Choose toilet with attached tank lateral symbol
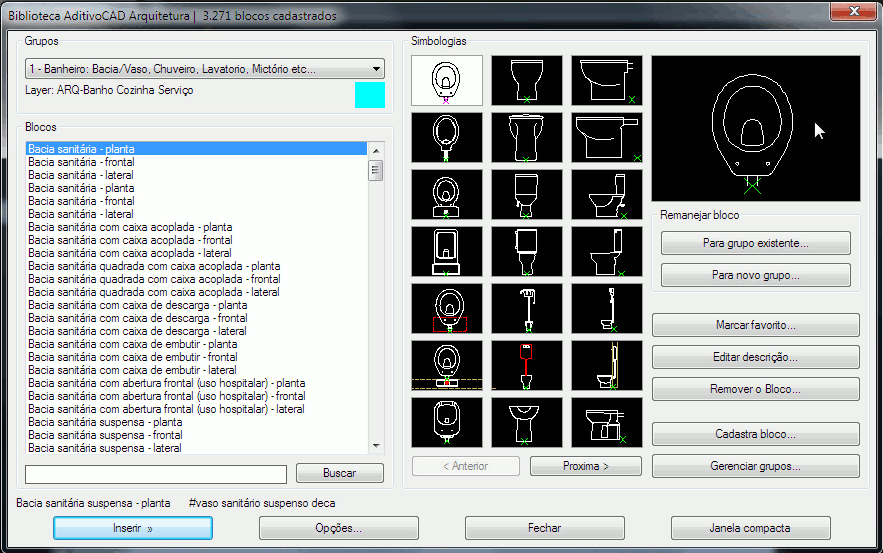Image resolution: width=883 pixels, height=553 pixels. pyautogui.click(x=606, y=194)
